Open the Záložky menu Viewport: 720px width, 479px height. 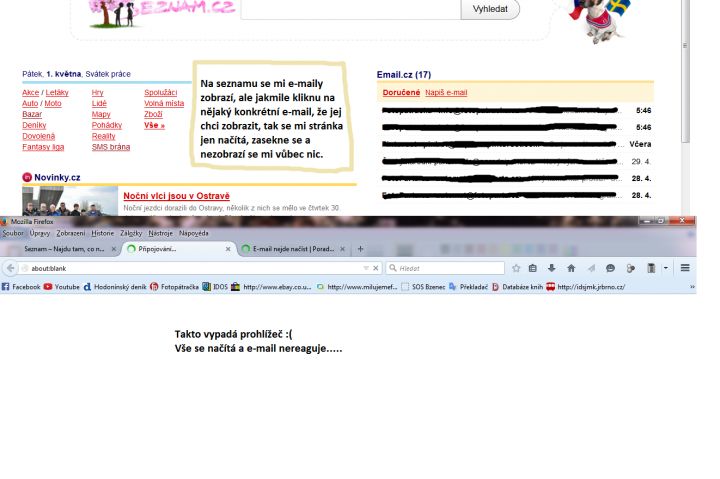tap(131, 233)
